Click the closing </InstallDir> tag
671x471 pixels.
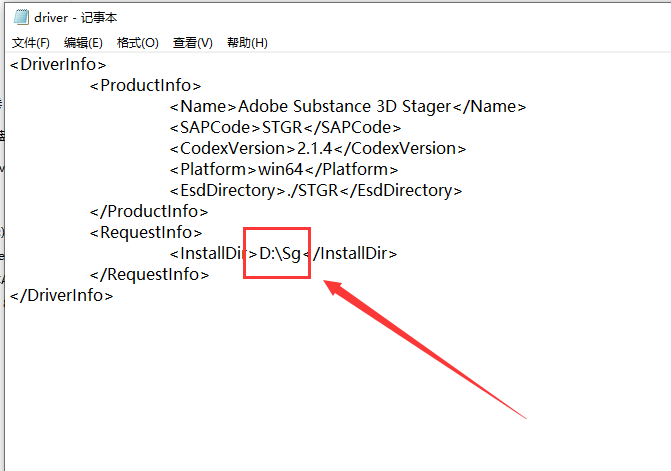point(350,254)
